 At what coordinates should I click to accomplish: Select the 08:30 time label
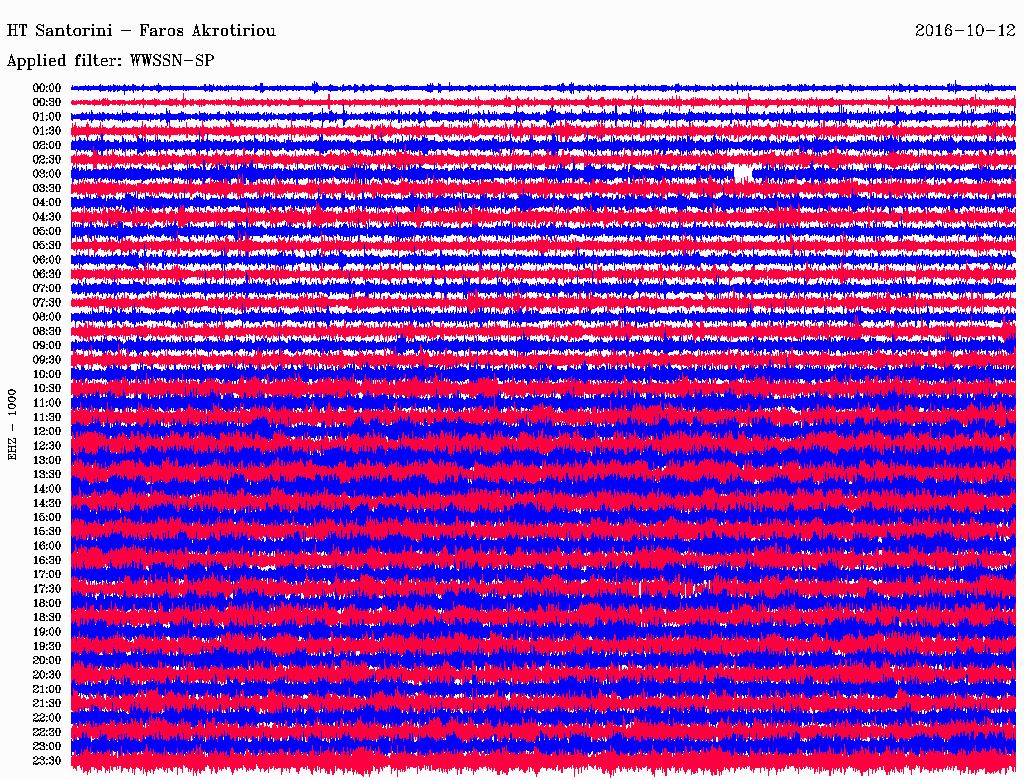coord(47,331)
